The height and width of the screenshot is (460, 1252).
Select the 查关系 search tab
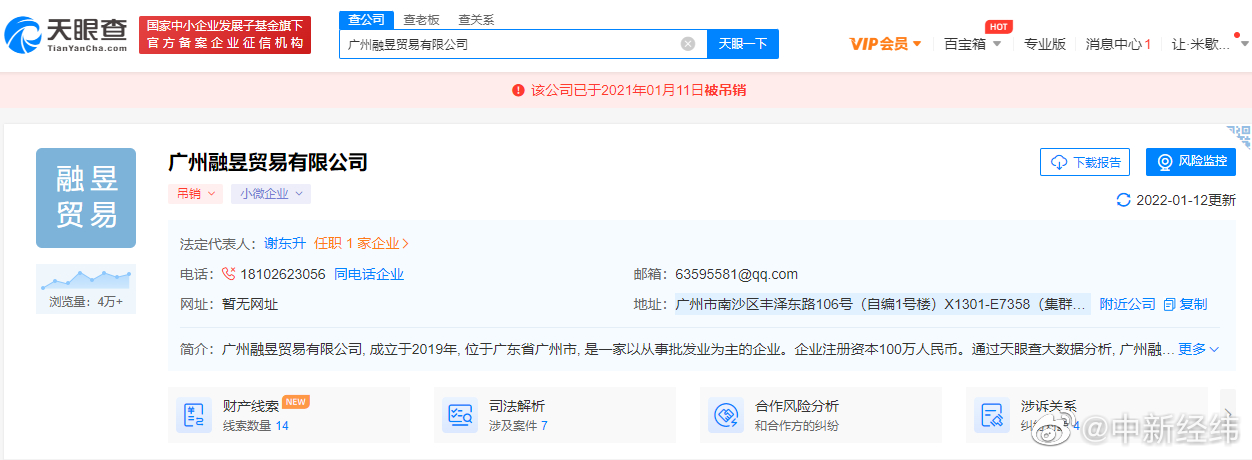tap(476, 20)
